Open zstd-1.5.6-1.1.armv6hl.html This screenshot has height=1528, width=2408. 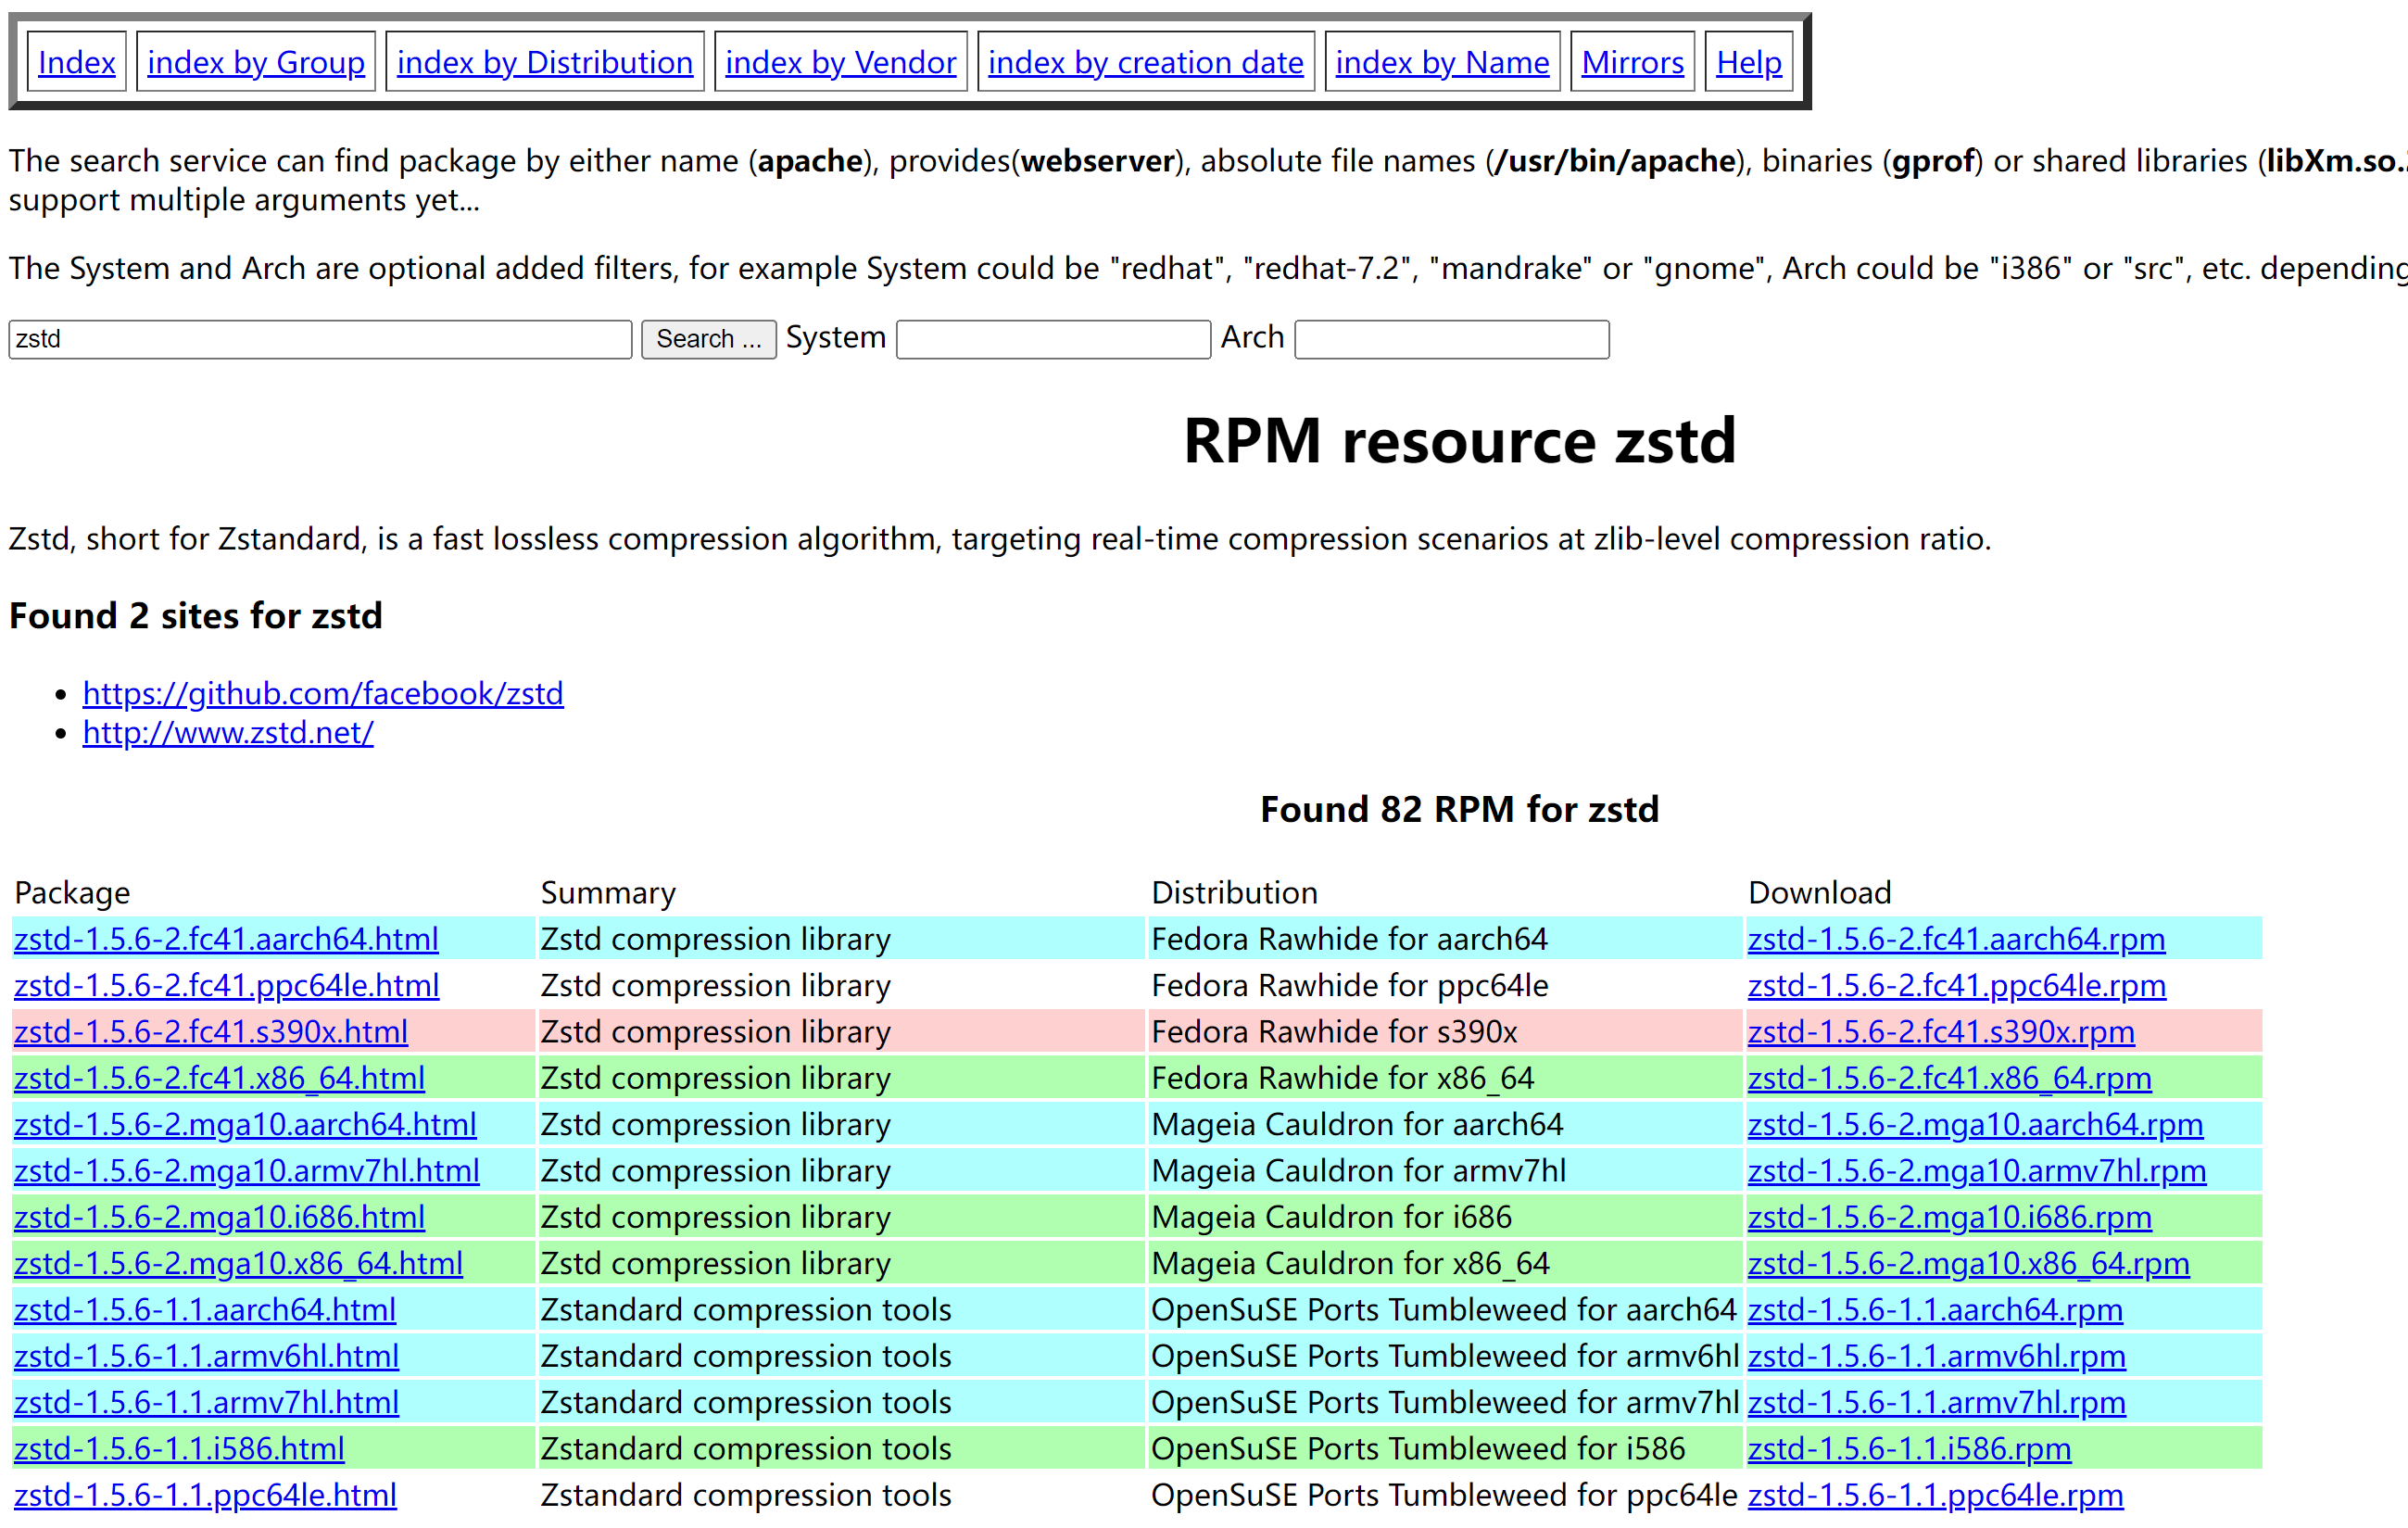pyautogui.click(x=206, y=1356)
